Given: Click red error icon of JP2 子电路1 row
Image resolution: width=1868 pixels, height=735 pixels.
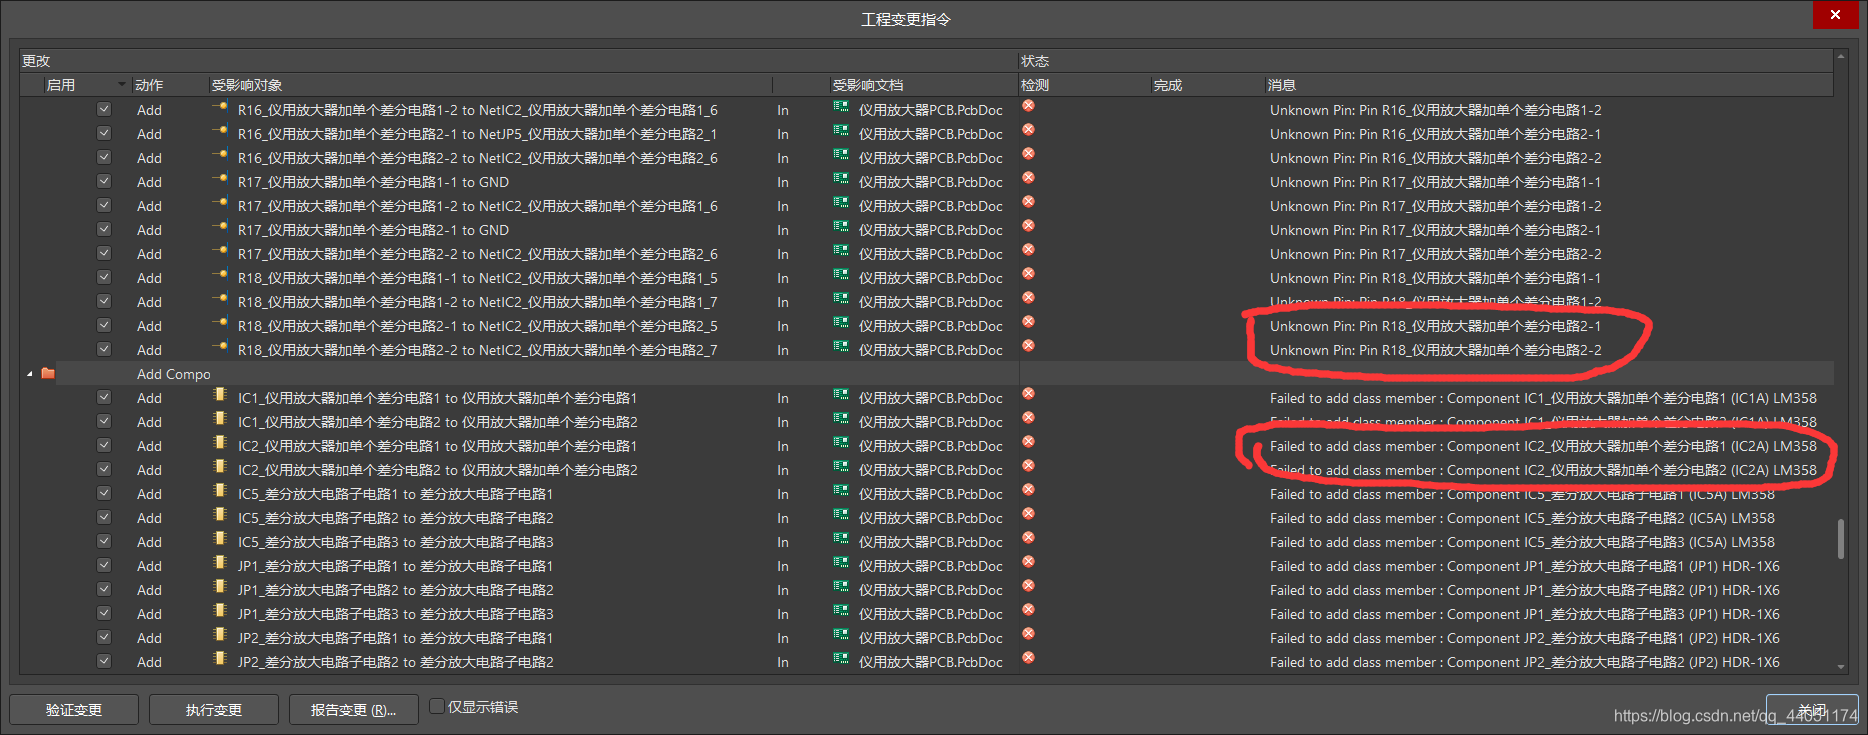Looking at the screenshot, I should (x=1028, y=634).
